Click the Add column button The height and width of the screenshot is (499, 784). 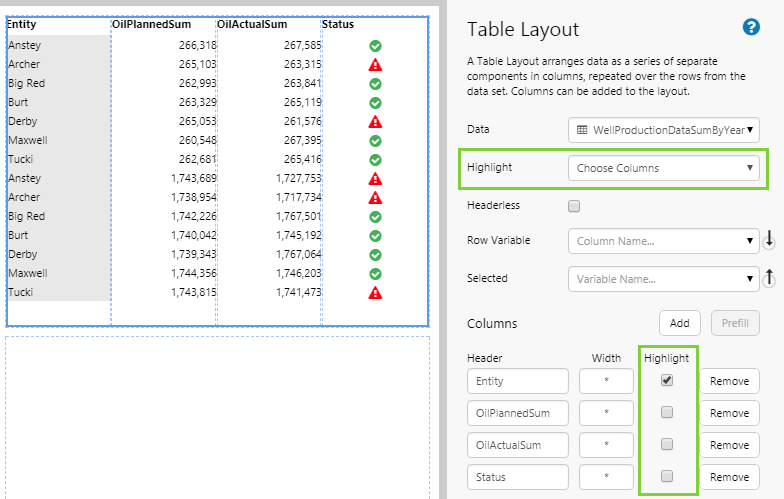coord(679,323)
